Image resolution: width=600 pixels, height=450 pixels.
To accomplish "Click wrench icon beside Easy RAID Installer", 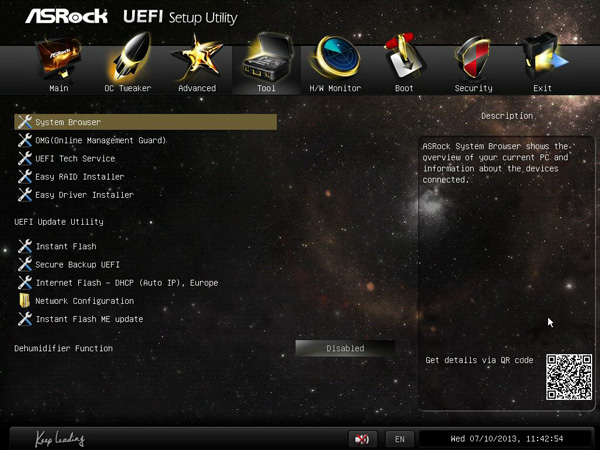I will click(x=25, y=177).
